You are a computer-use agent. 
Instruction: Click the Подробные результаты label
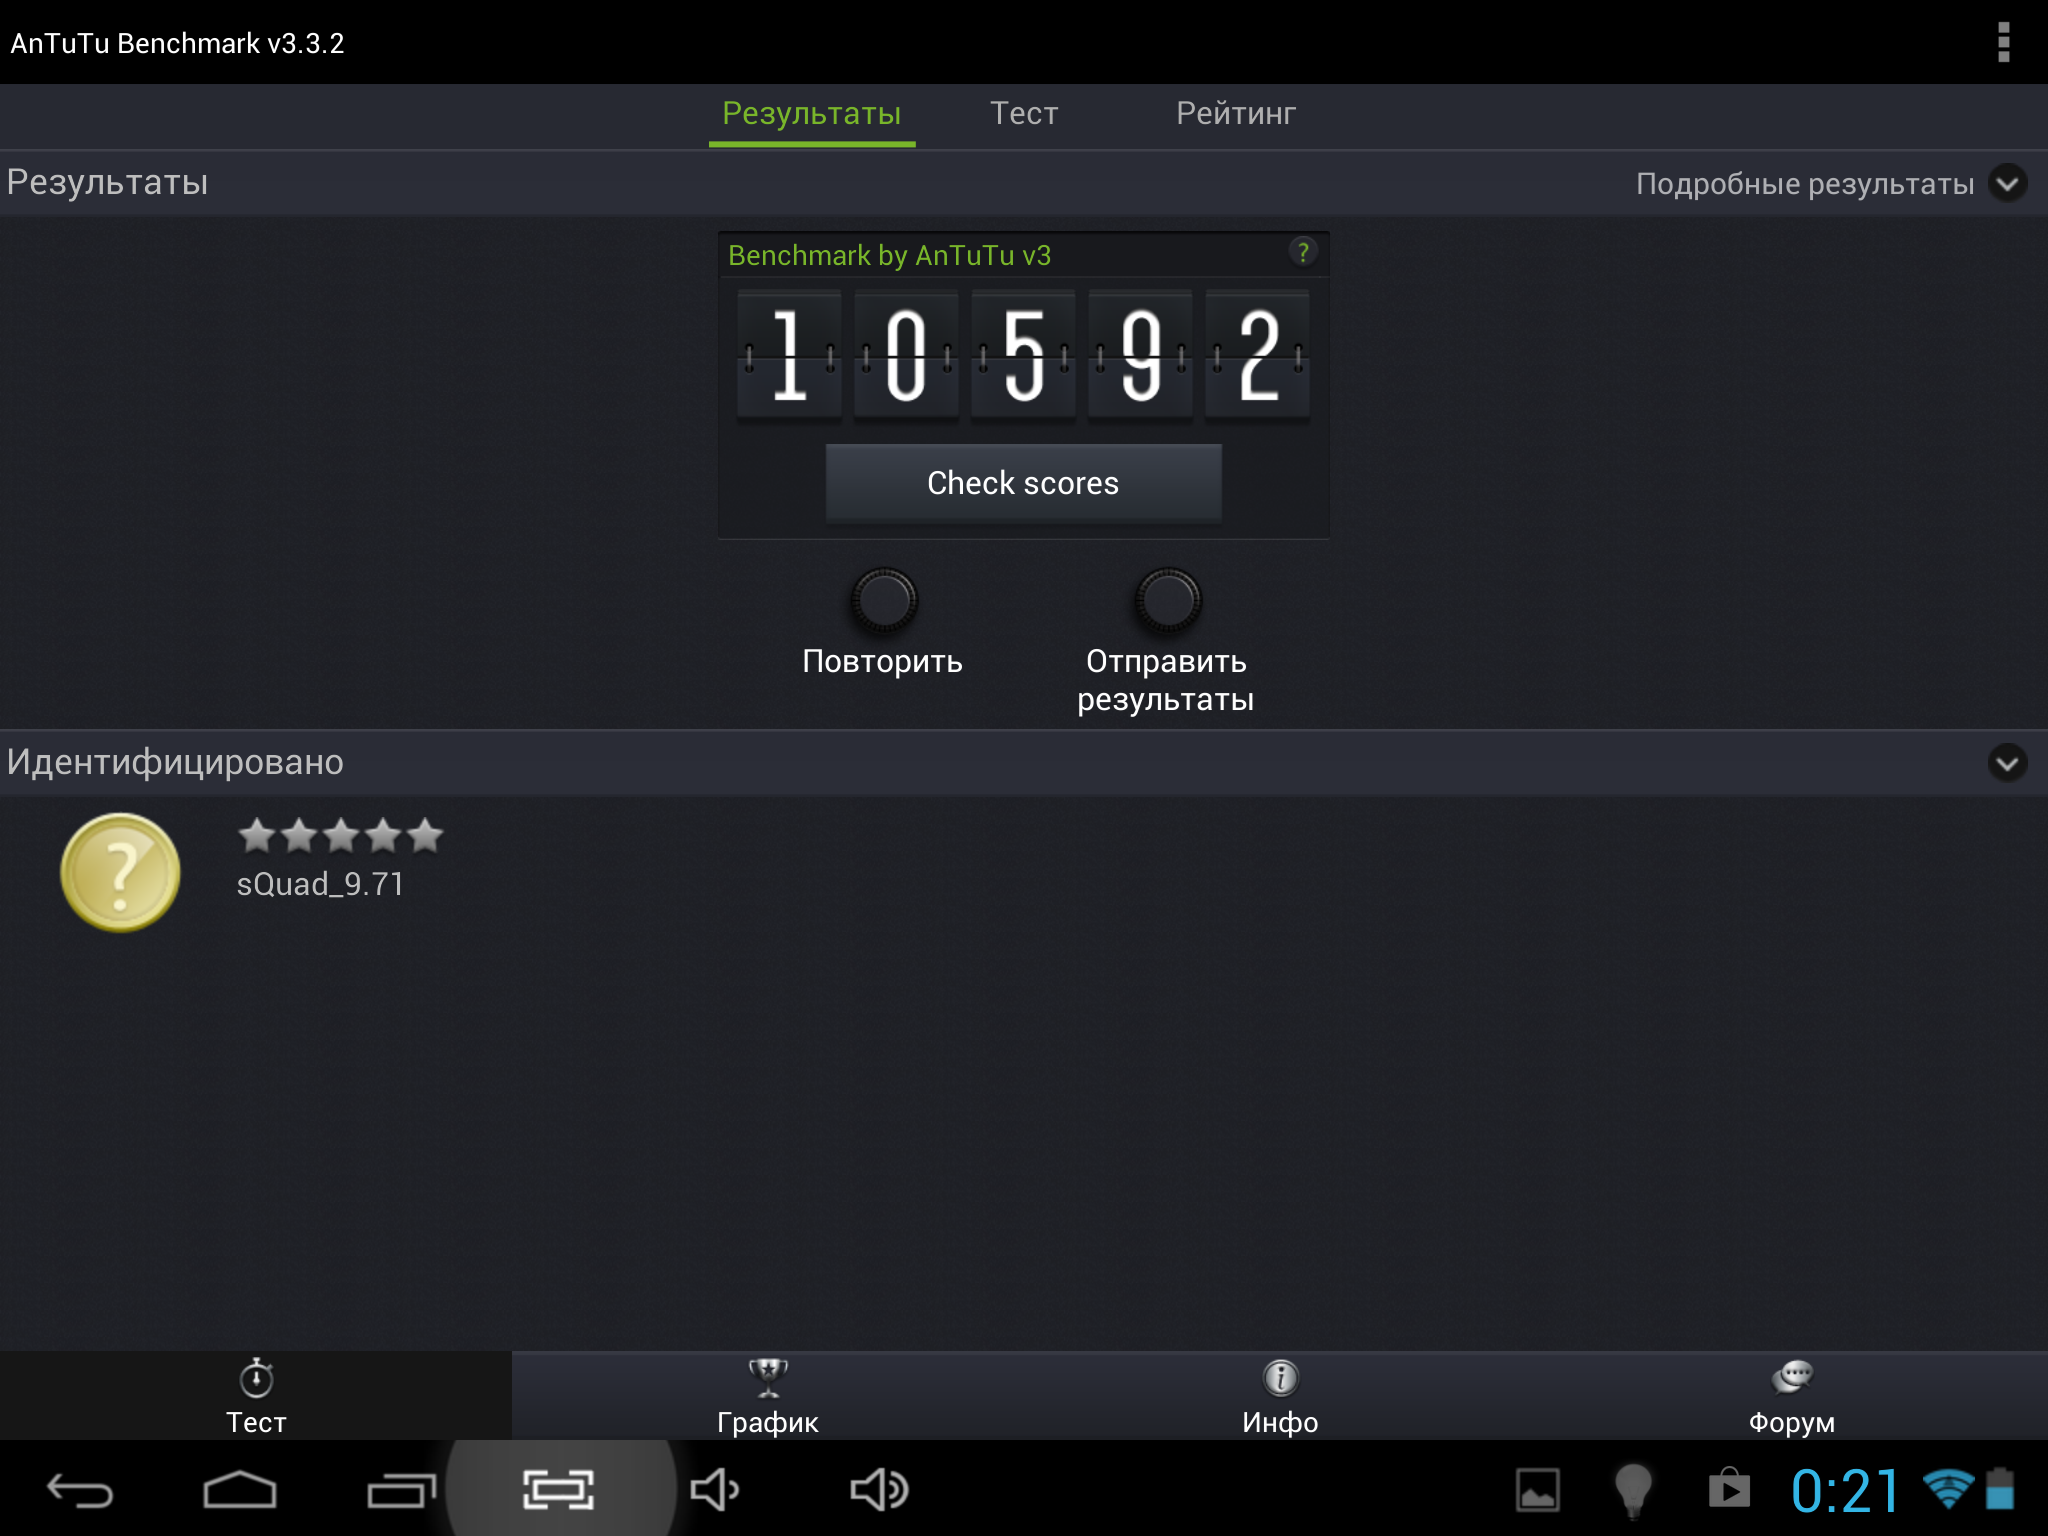(1805, 184)
